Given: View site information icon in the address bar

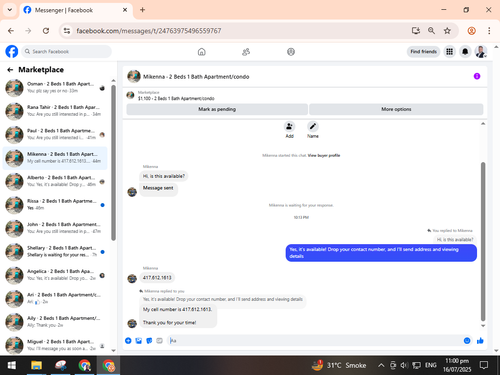Looking at the screenshot, I should pyautogui.click(x=67, y=31).
